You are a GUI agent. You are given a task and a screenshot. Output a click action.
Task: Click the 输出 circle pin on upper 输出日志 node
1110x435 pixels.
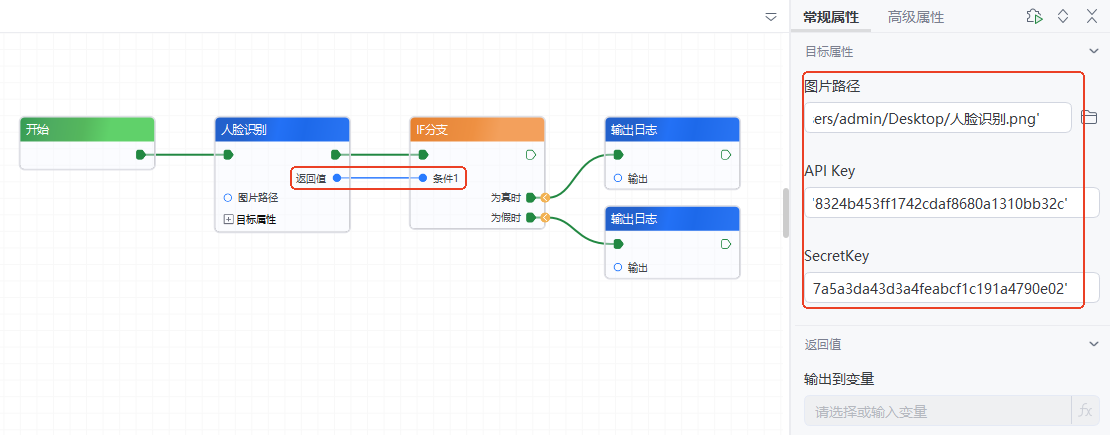pyautogui.click(x=618, y=179)
